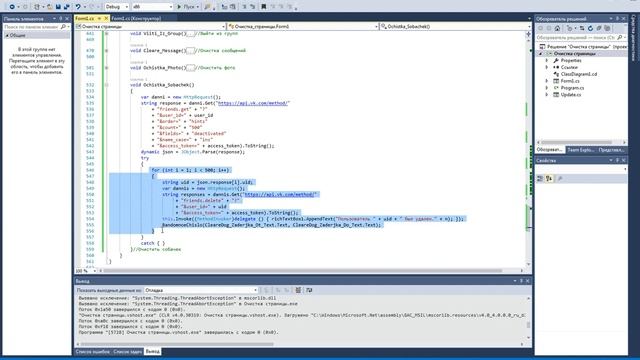This screenshot has width=640, height=360.
Task: Switch to Form1.cs [Конструктор] tab
Action: click(136, 18)
